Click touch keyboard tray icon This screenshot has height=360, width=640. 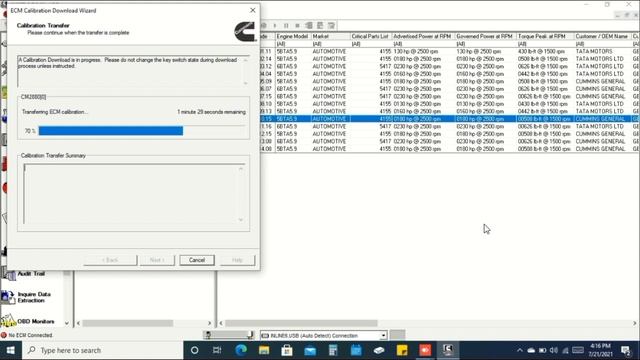(x=578, y=350)
